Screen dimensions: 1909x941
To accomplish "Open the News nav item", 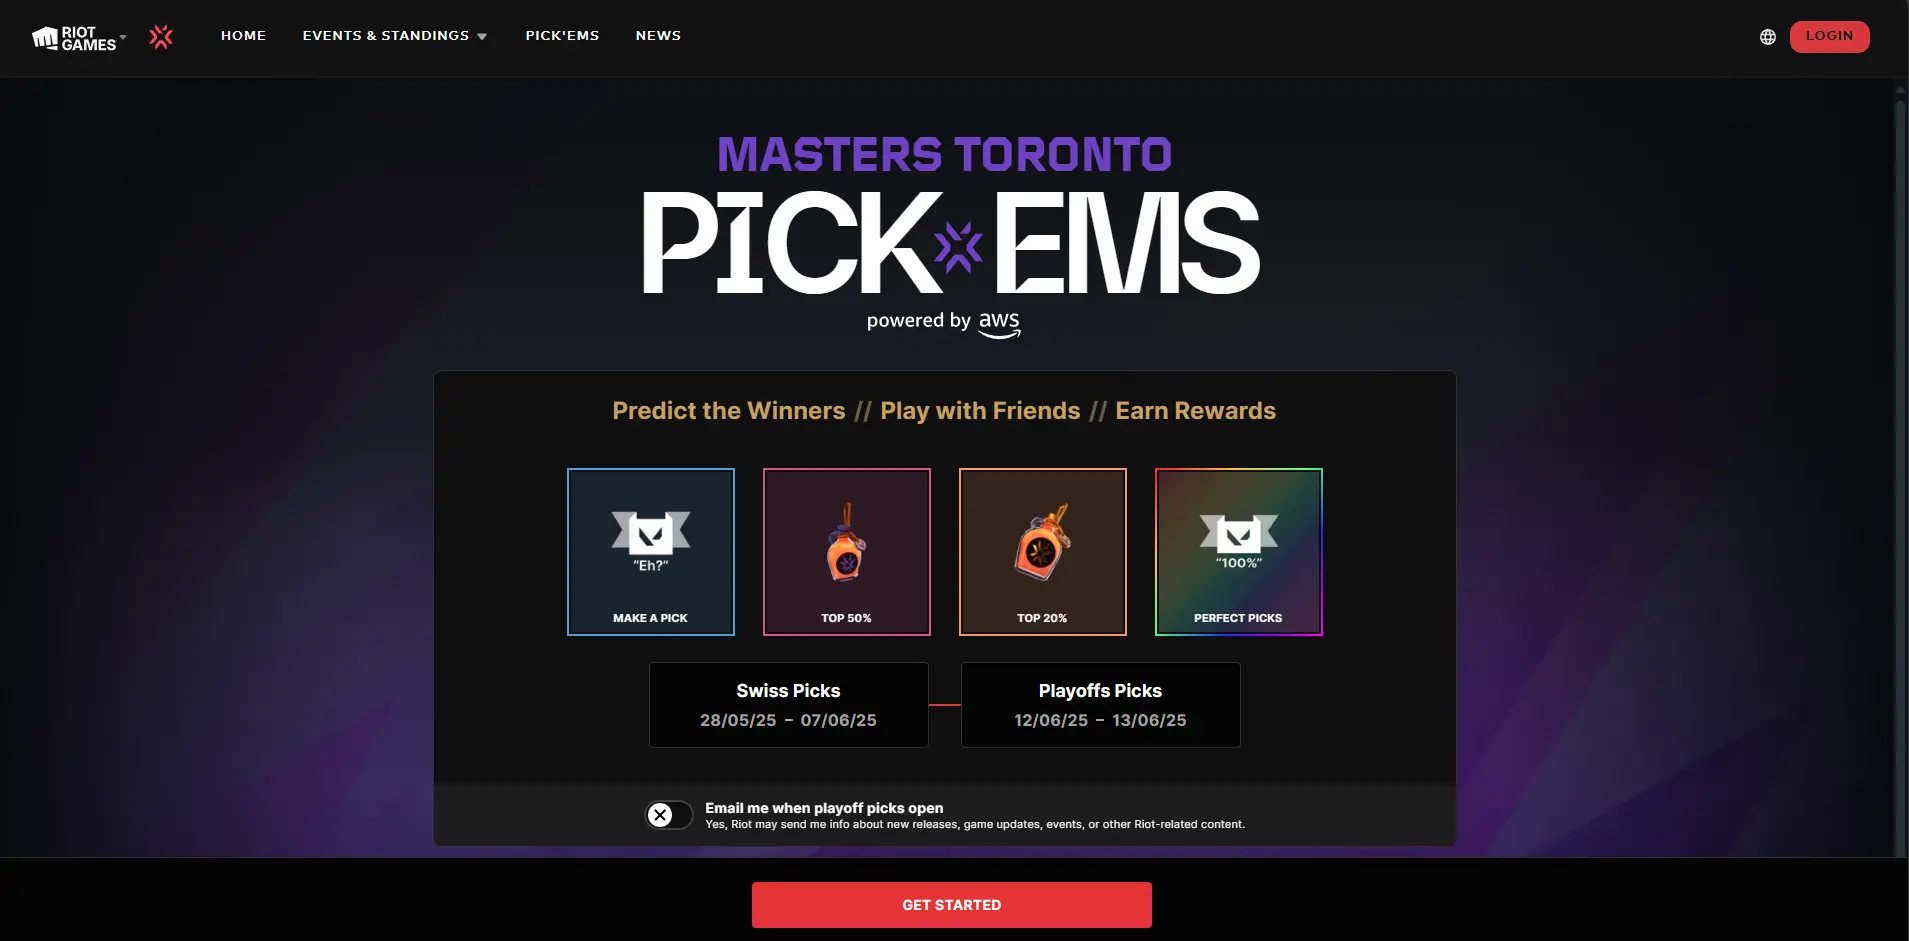I will (658, 36).
